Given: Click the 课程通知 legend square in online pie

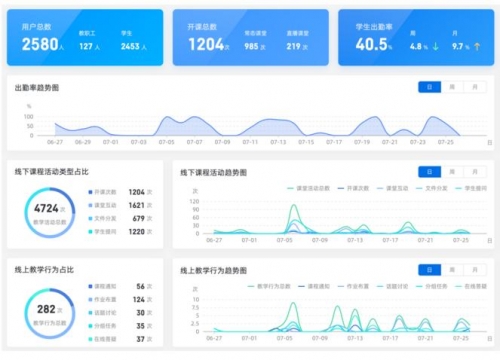Looking at the screenshot, I should [x=90, y=286].
